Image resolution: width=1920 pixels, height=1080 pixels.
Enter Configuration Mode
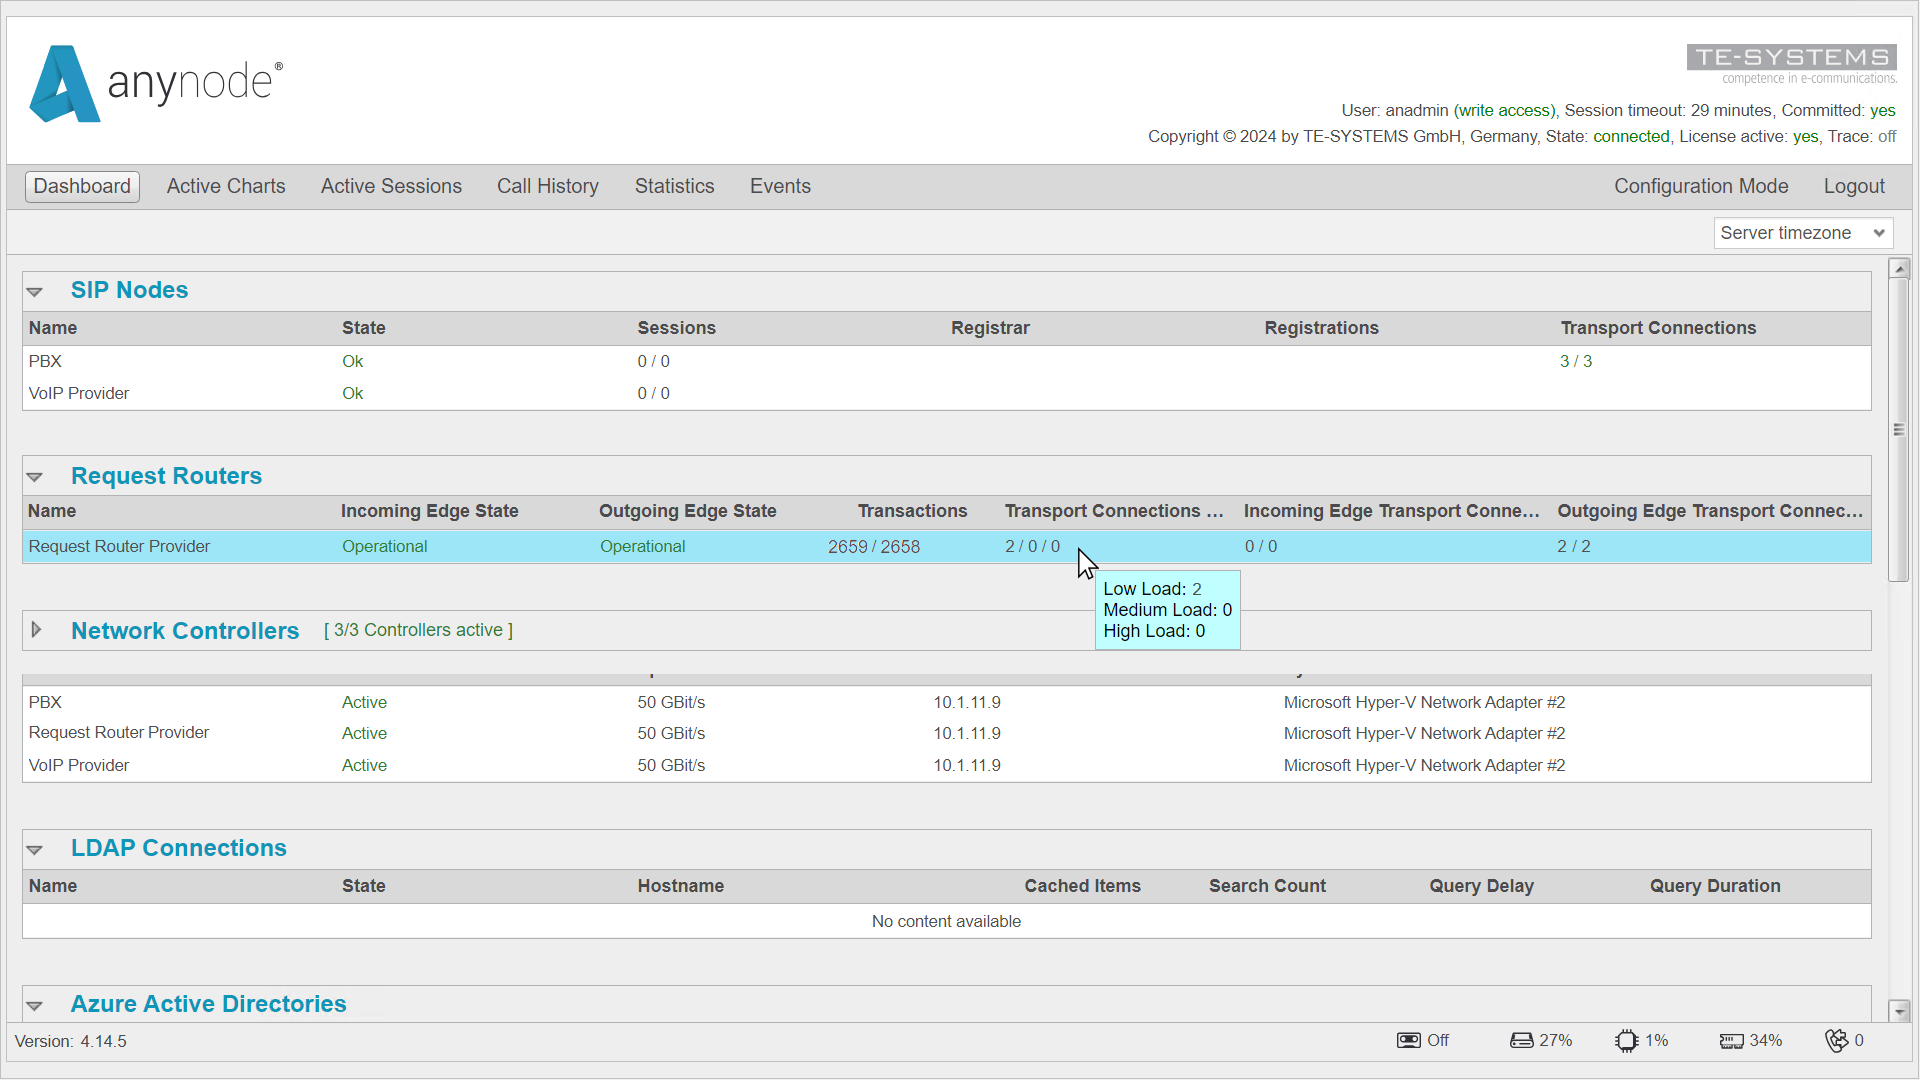point(1701,186)
